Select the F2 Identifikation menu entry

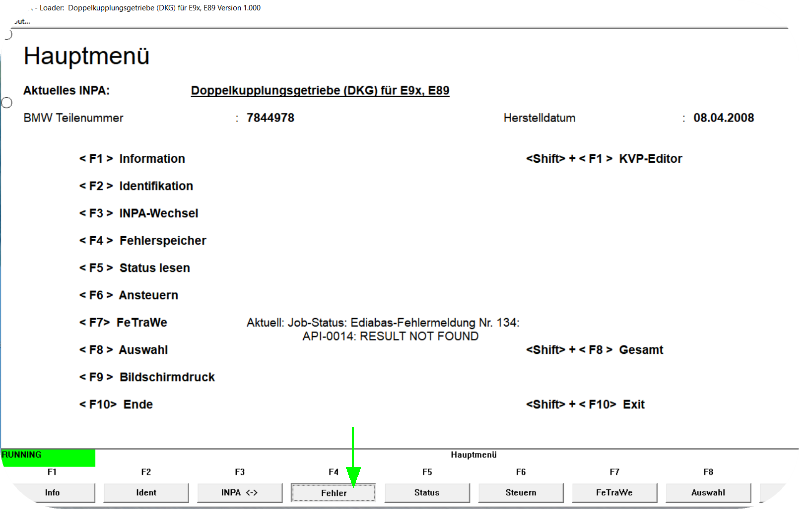point(136,186)
